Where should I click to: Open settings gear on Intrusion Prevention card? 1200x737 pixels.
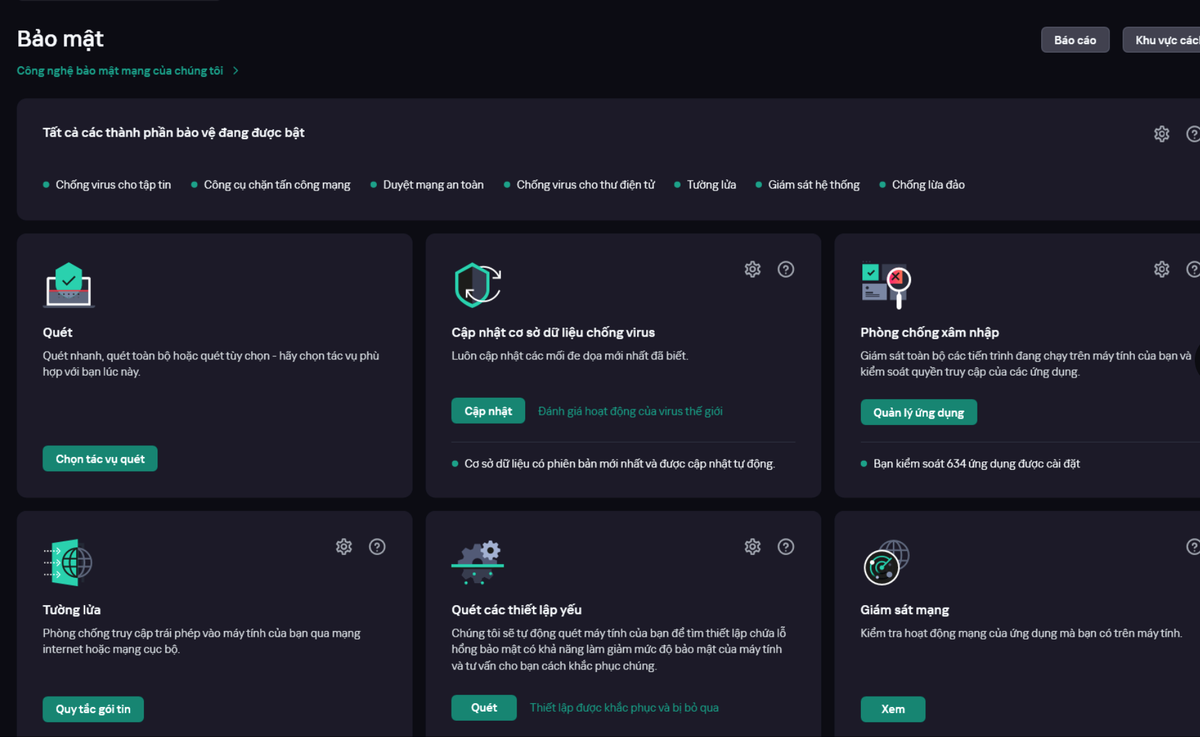[x=1161, y=269]
